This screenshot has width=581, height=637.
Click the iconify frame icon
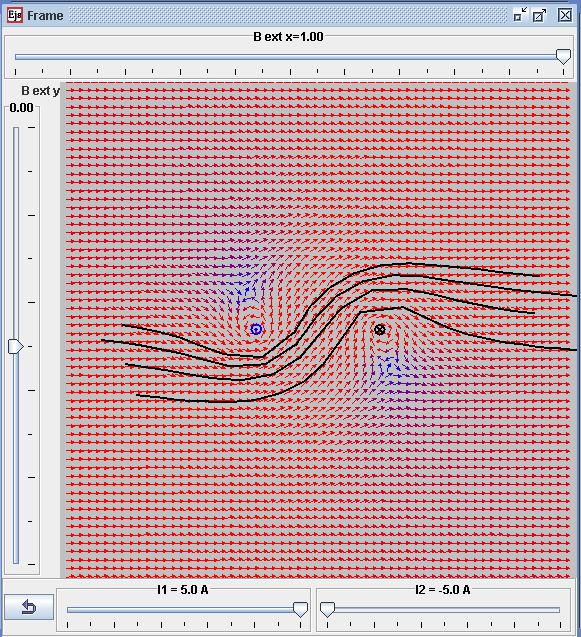point(520,15)
